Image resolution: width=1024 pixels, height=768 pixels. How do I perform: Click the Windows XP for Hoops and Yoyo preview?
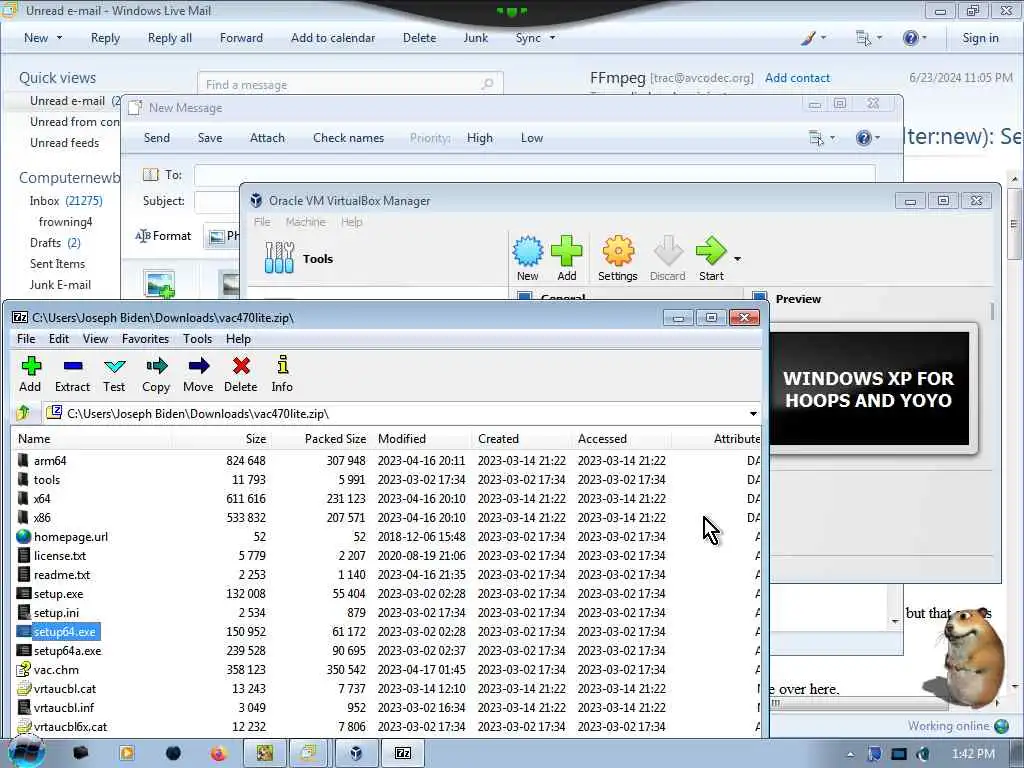tap(869, 389)
